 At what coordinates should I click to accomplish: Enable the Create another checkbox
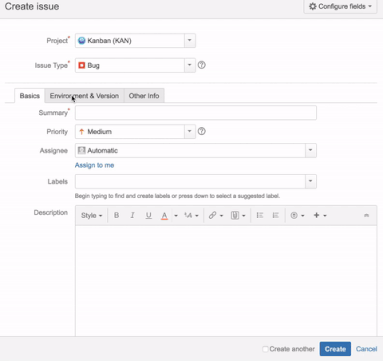point(265,349)
